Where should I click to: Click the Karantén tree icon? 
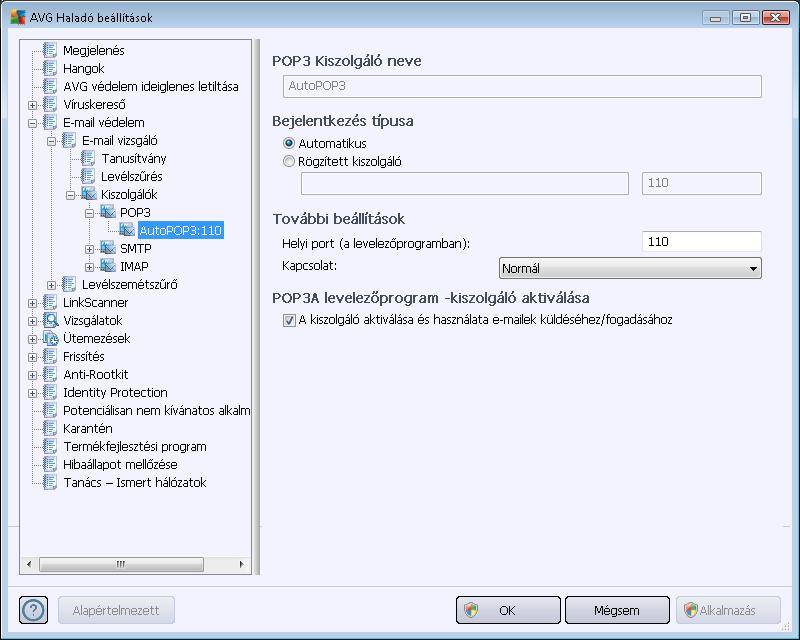(50, 428)
